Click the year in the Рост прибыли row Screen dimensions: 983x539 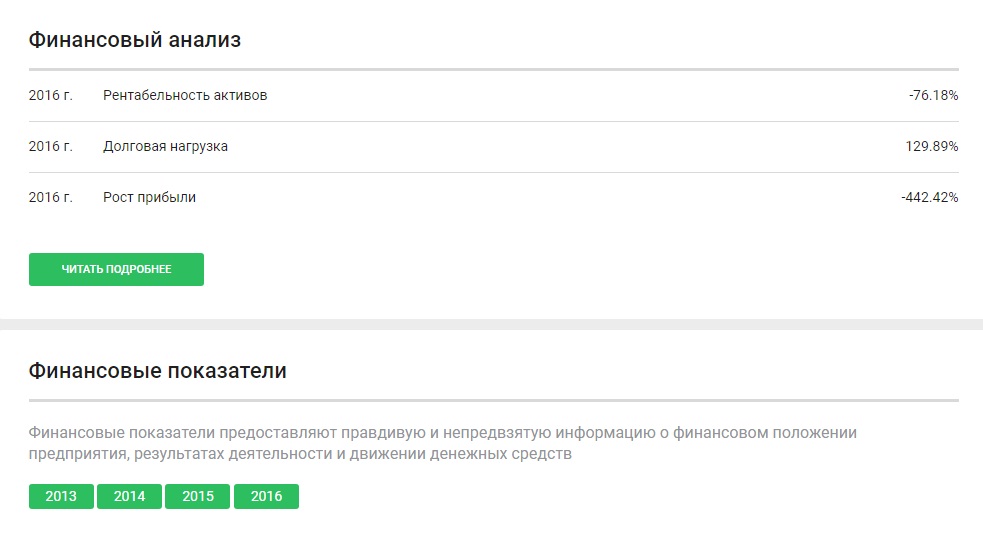click(50, 198)
